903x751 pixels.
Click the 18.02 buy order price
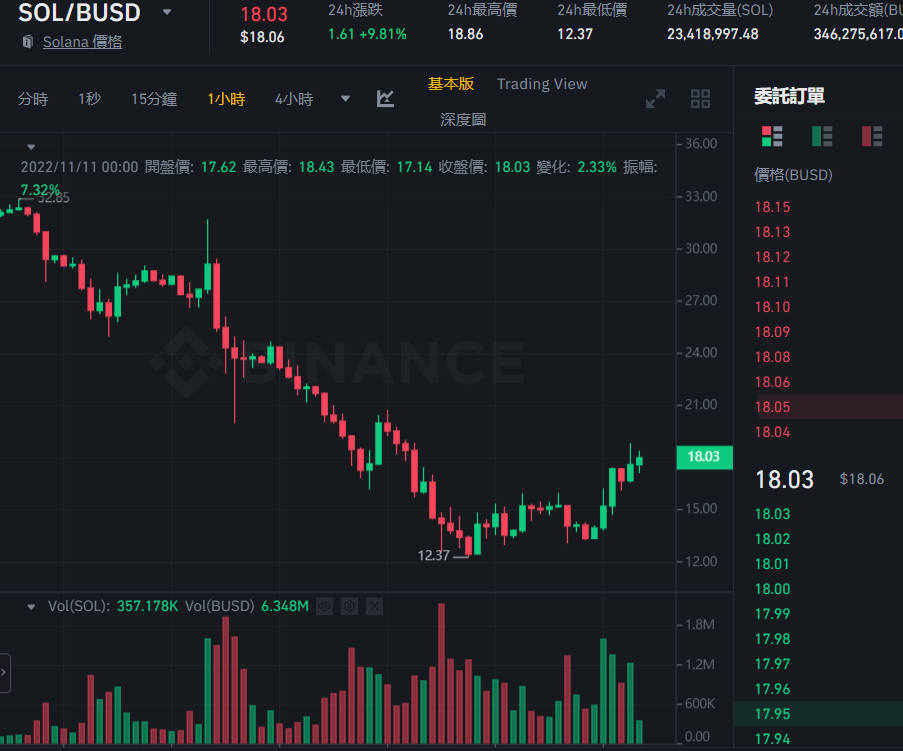(772, 539)
